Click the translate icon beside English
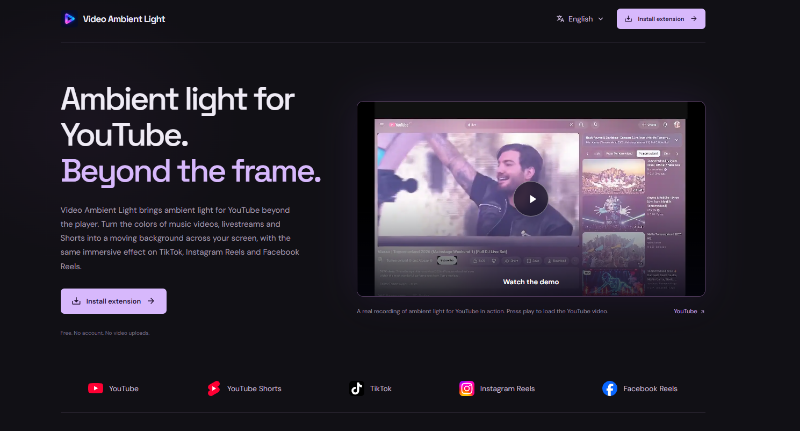 [x=560, y=19]
